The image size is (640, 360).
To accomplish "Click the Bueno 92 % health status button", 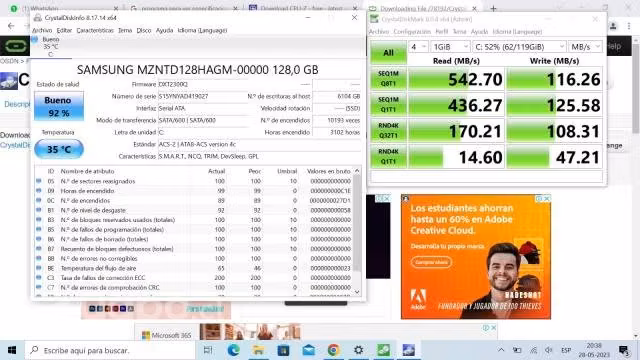I will (59, 106).
